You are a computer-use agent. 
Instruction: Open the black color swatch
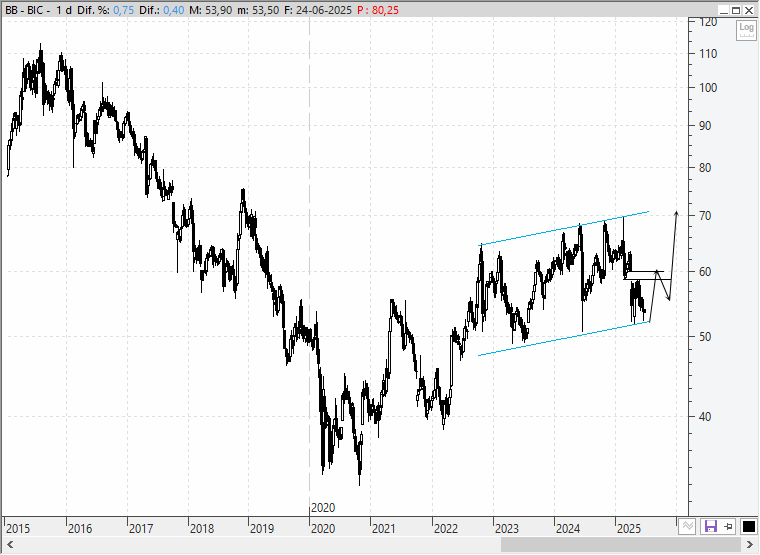(748, 526)
